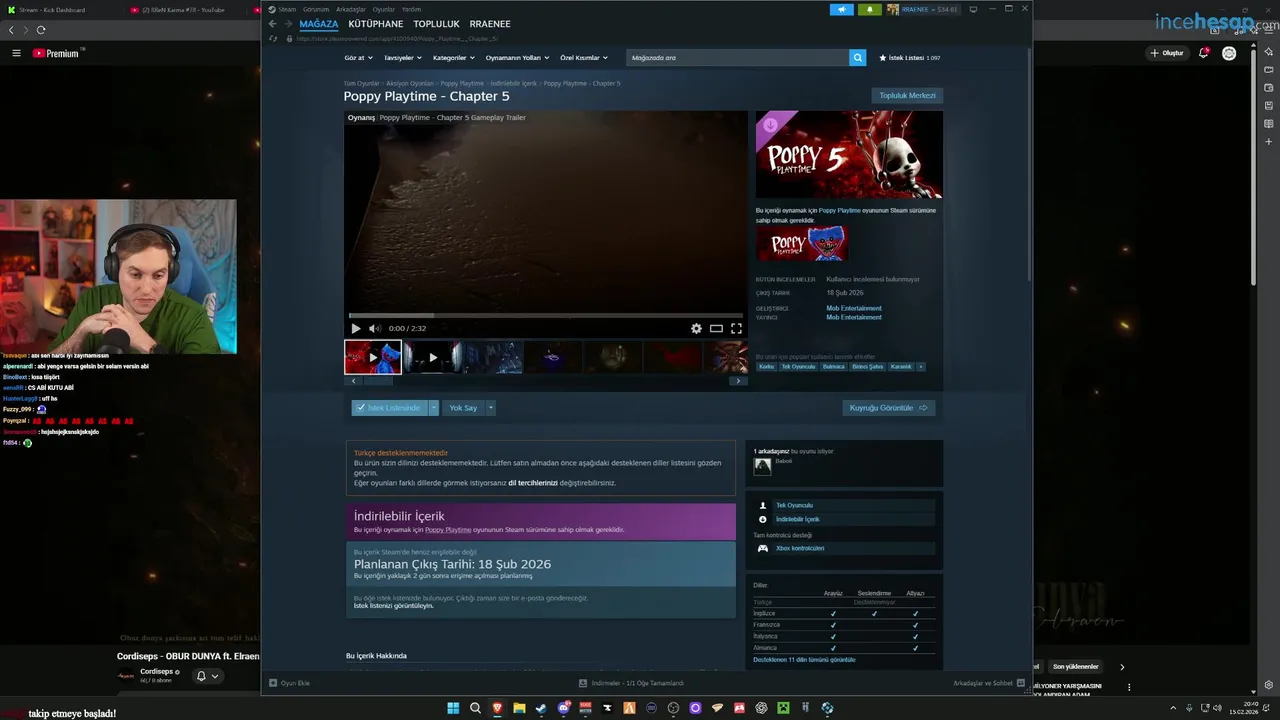Open the Oyunlar menu

384,9
